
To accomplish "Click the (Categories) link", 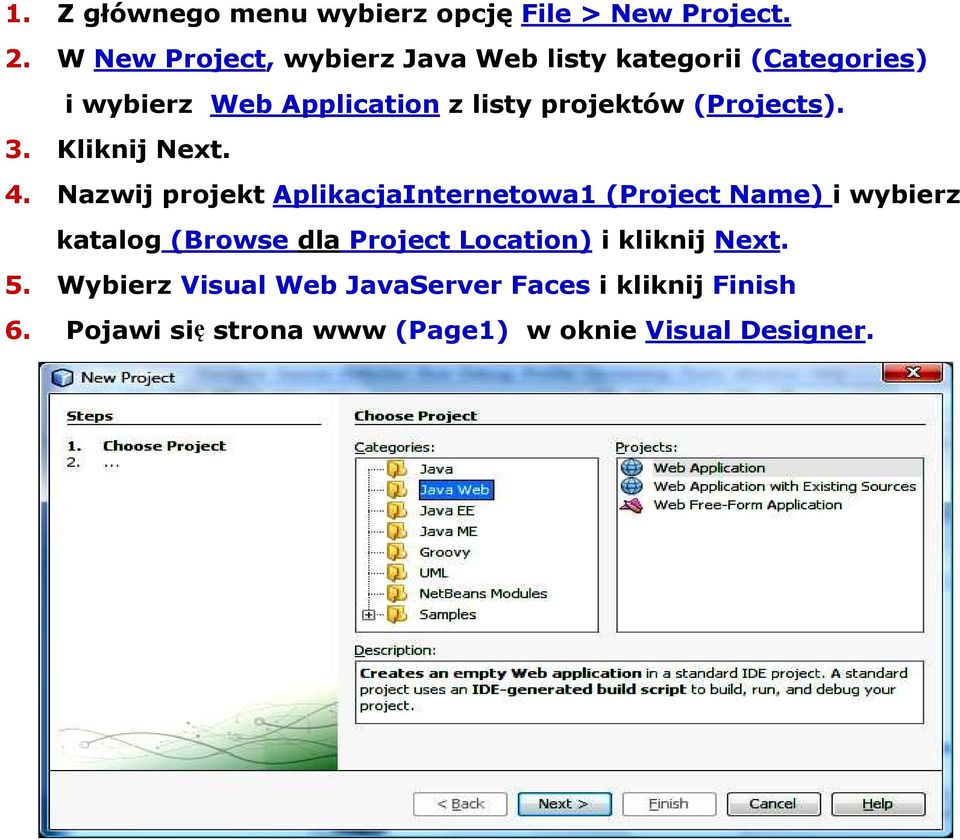I will 839,59.
